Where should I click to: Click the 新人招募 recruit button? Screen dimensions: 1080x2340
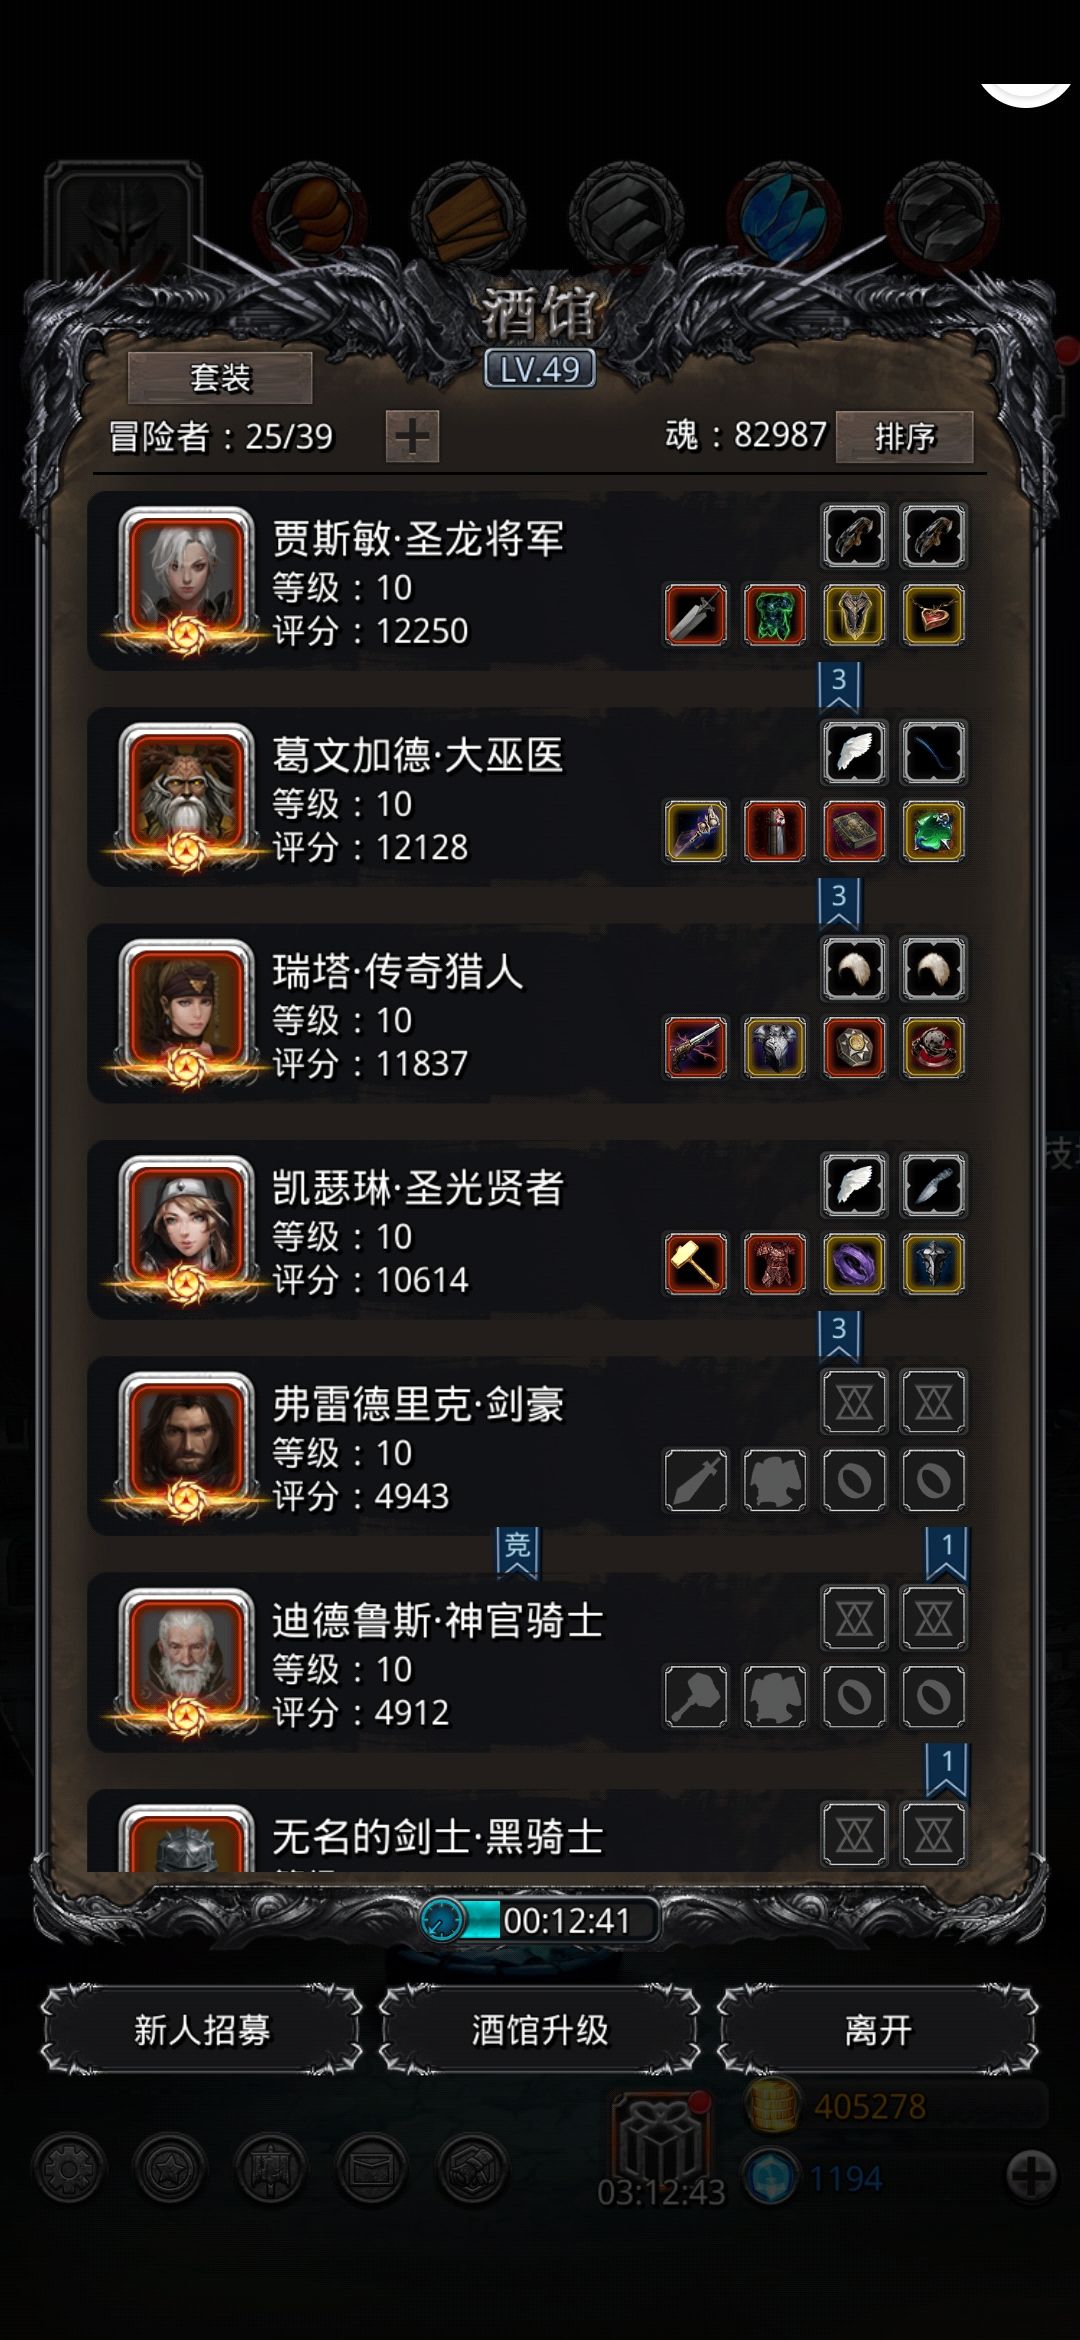202,2030
